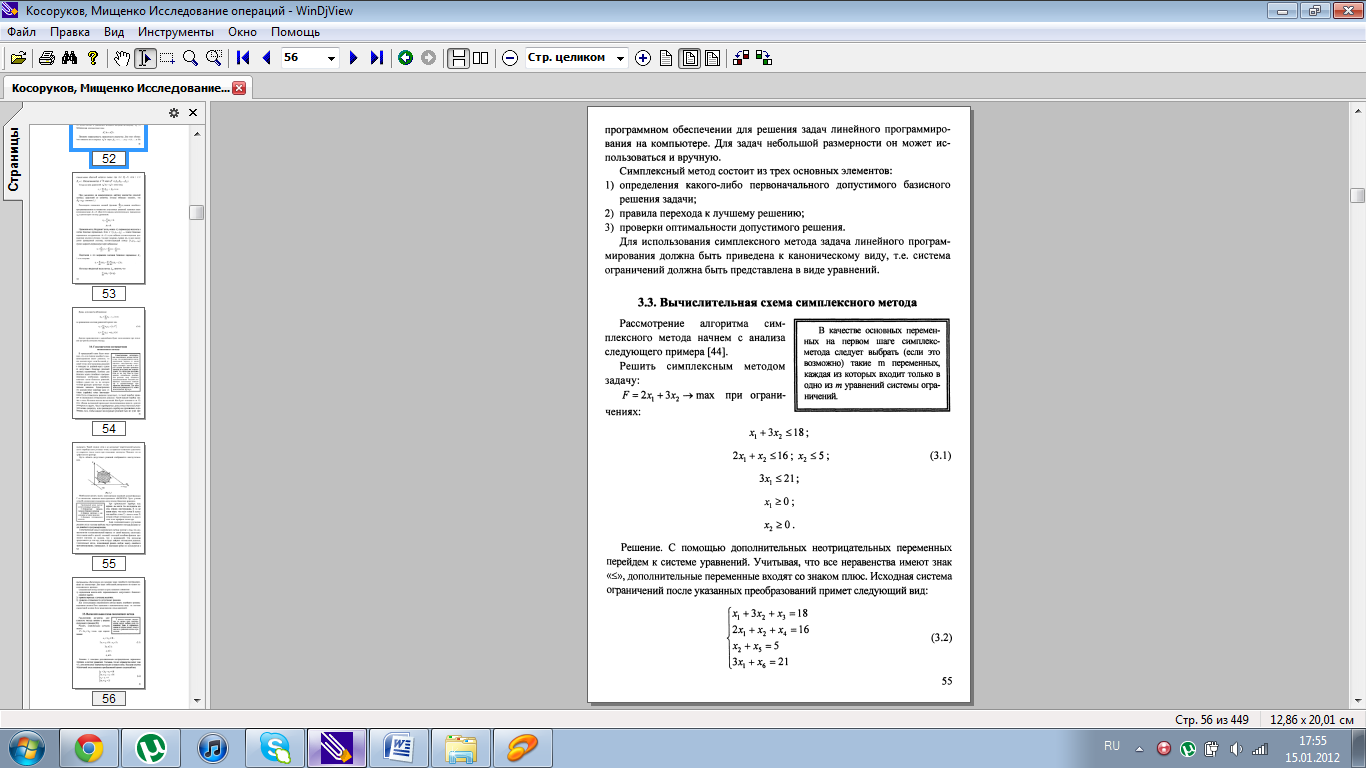Click the page size '12,86 x 20,01 см' status

(1311, 720)
